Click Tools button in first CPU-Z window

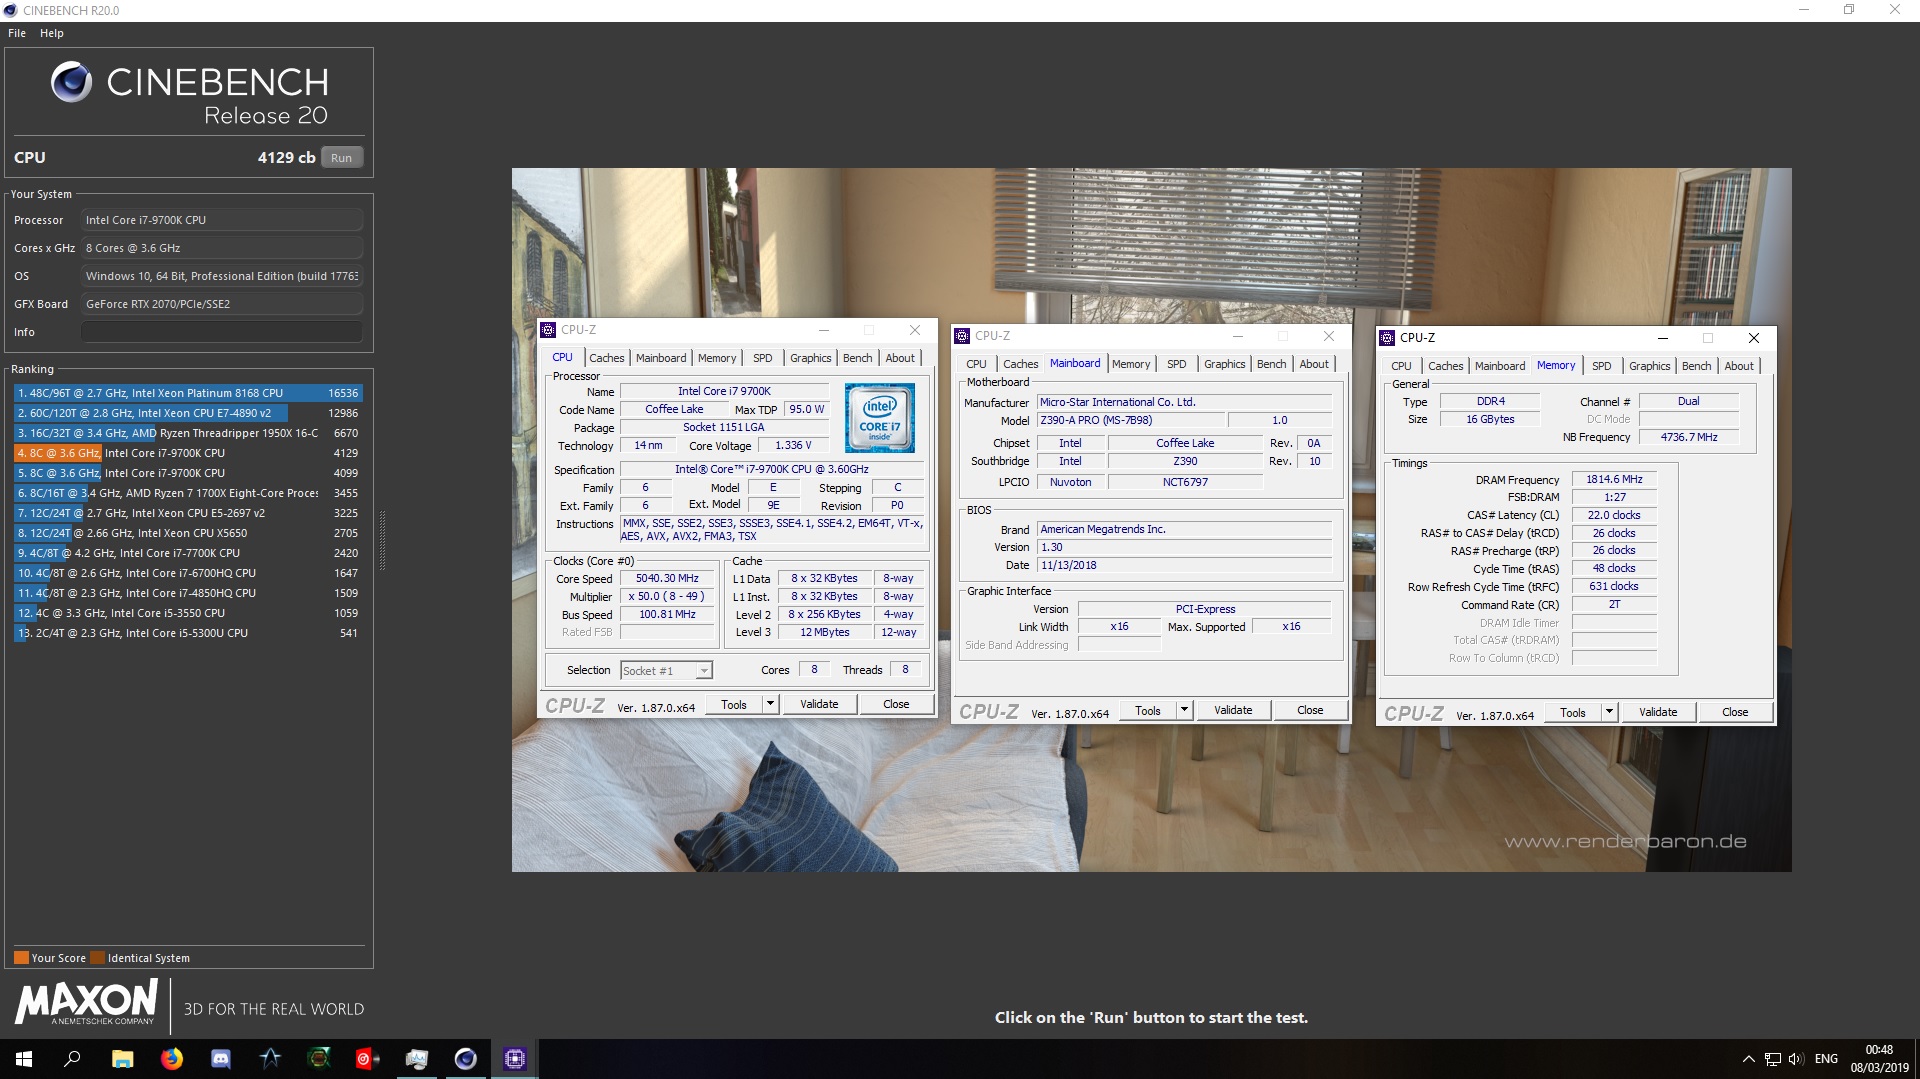click(x=734, y=704)
